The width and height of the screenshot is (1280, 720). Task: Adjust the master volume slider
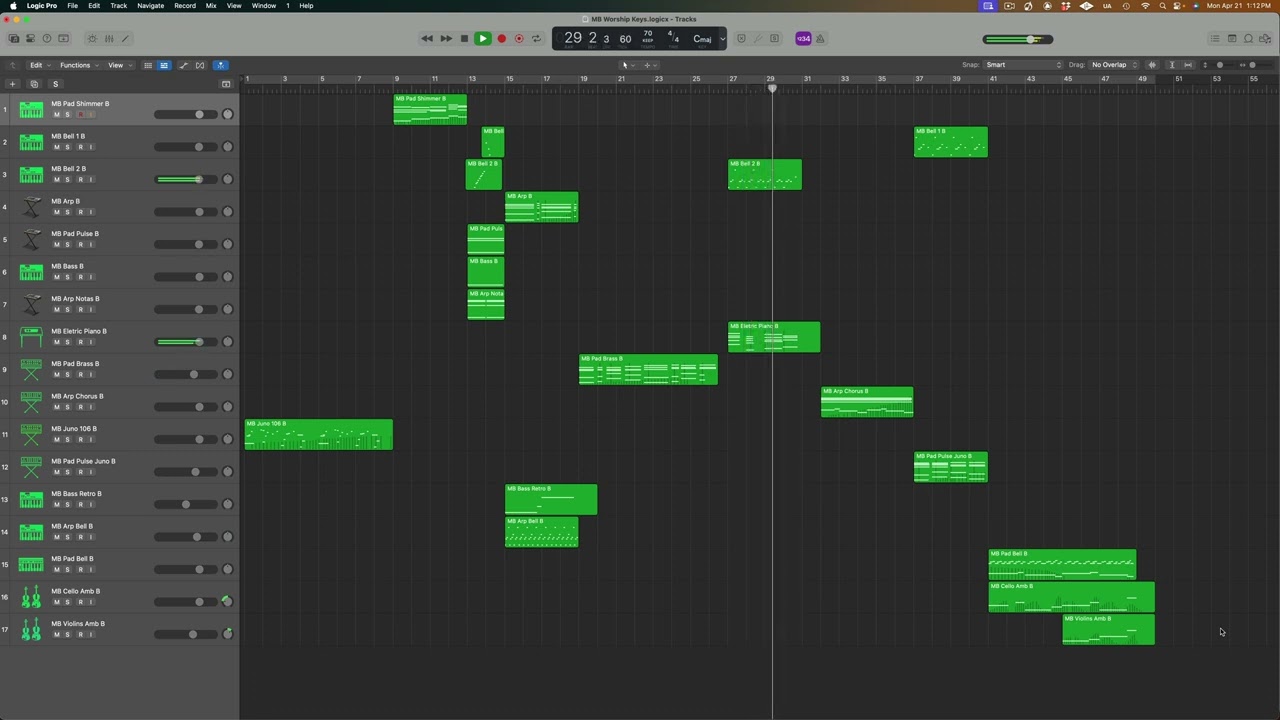1017,39
